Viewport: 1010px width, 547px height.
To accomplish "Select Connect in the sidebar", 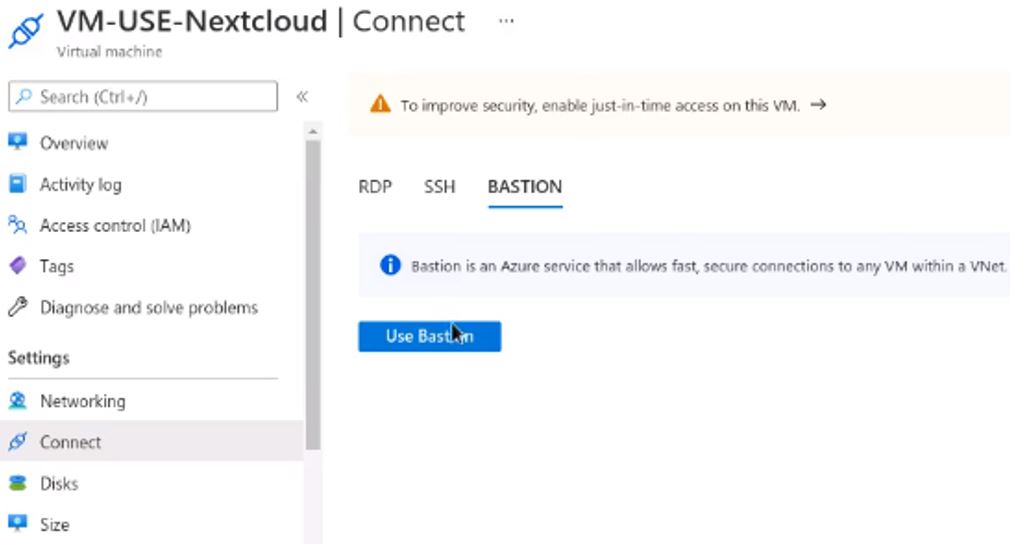I will pyautogui.click(x=151, y=442).
